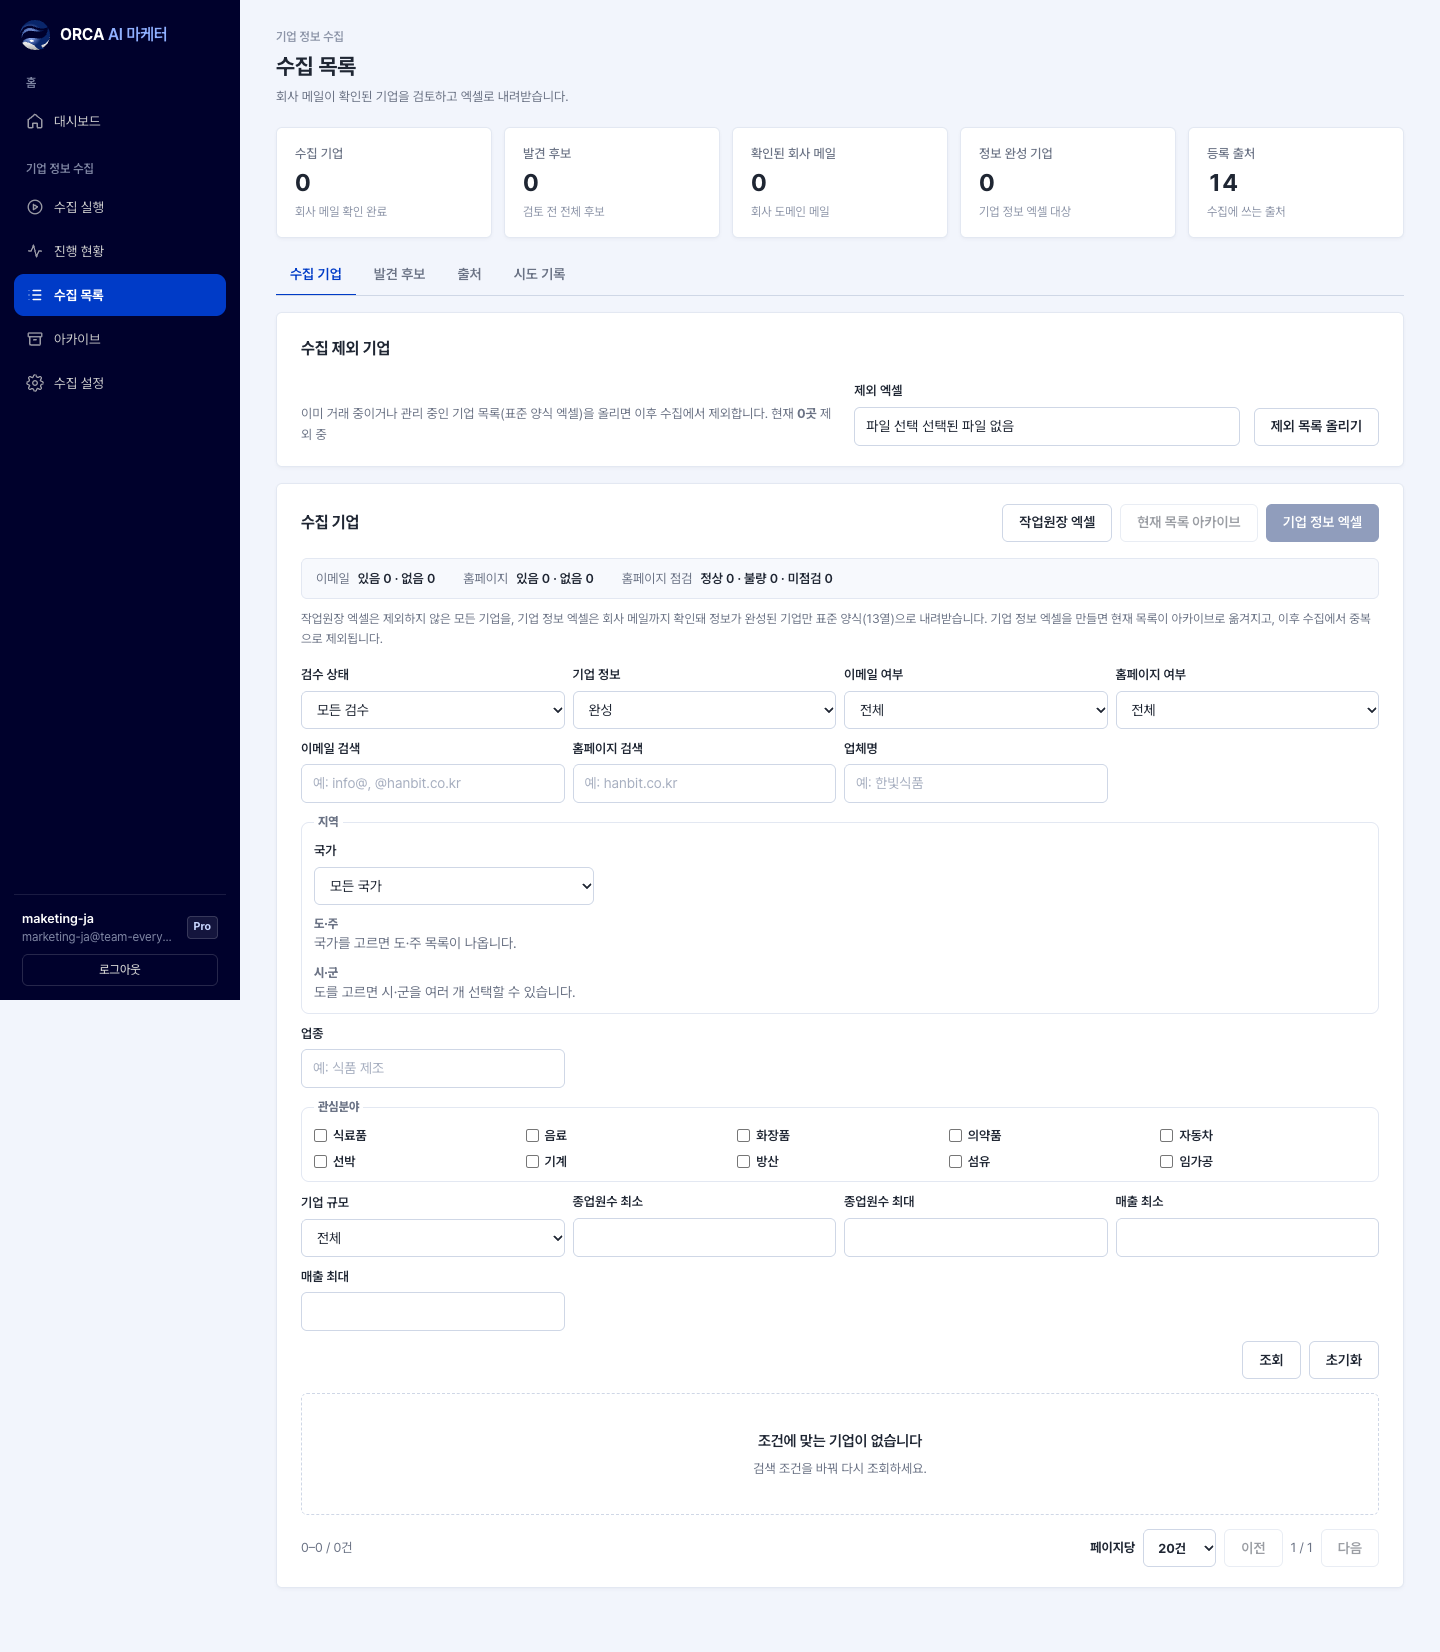This screenshot has width=1440, height=1652.
Task: Open the 페이지당 20건 dropdown
Action: coord(1179,1548)
